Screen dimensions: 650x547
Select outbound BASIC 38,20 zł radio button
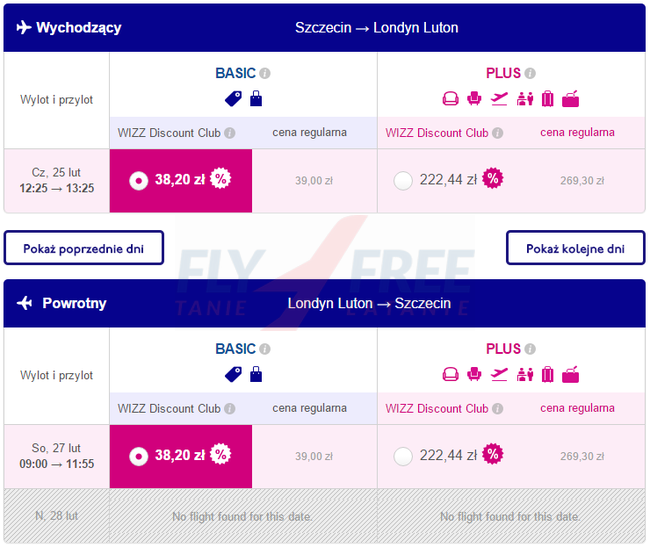coord(139,180)
